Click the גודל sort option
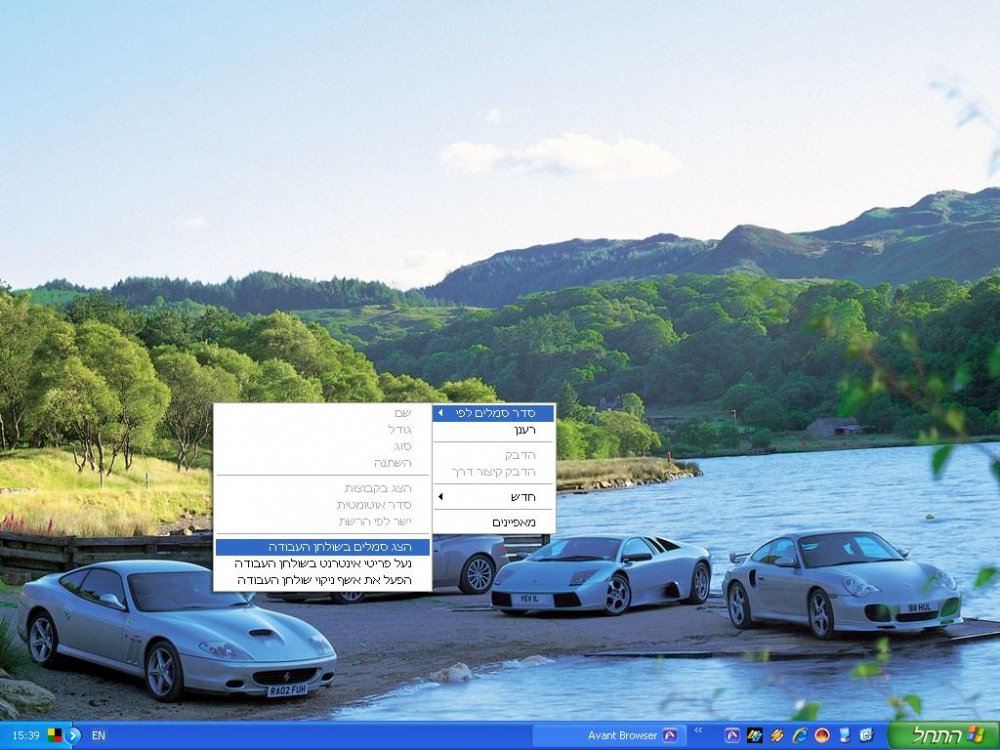This screenshot has height=750, width=1000. [323, 429]
